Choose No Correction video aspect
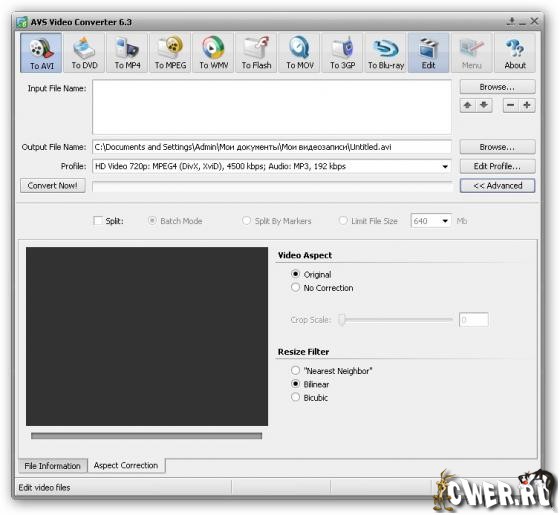560x515 pixels. point(295,288)
